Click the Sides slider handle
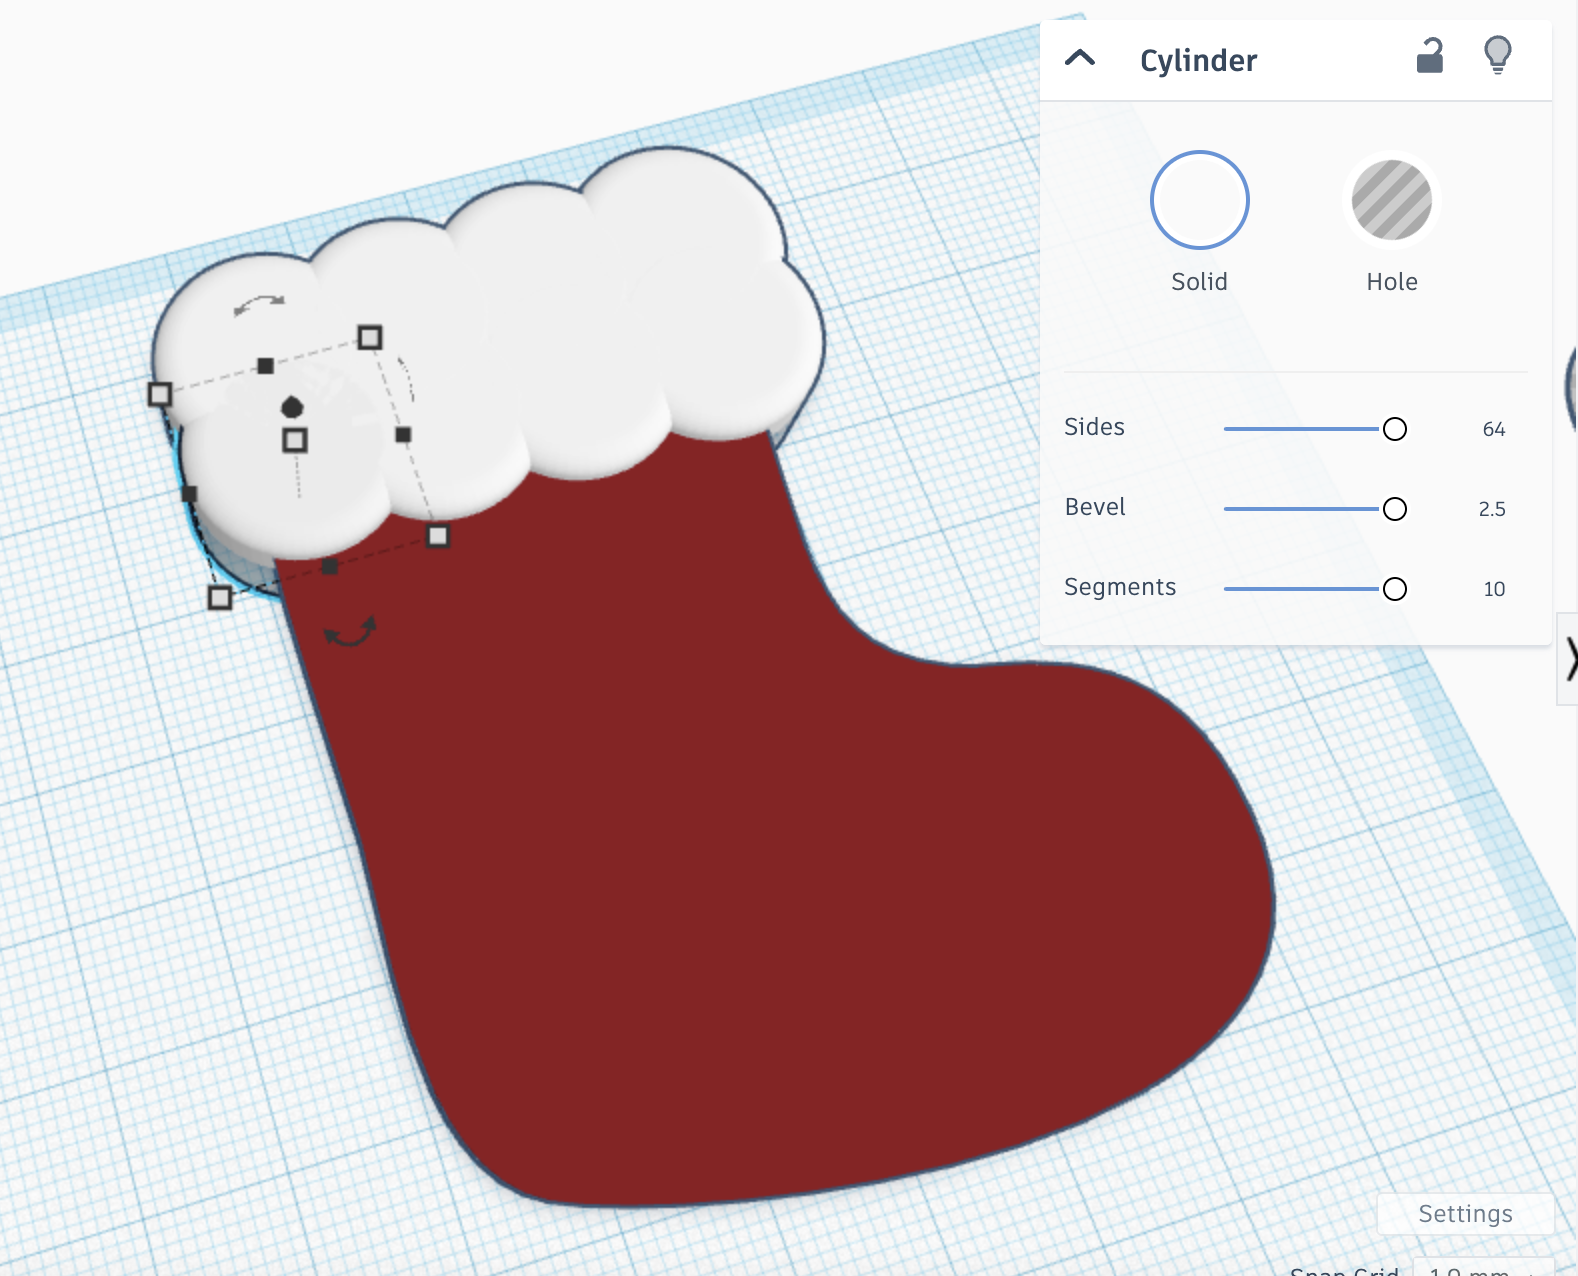This screenshot has width=1578, height=1276. [1395, 429]
